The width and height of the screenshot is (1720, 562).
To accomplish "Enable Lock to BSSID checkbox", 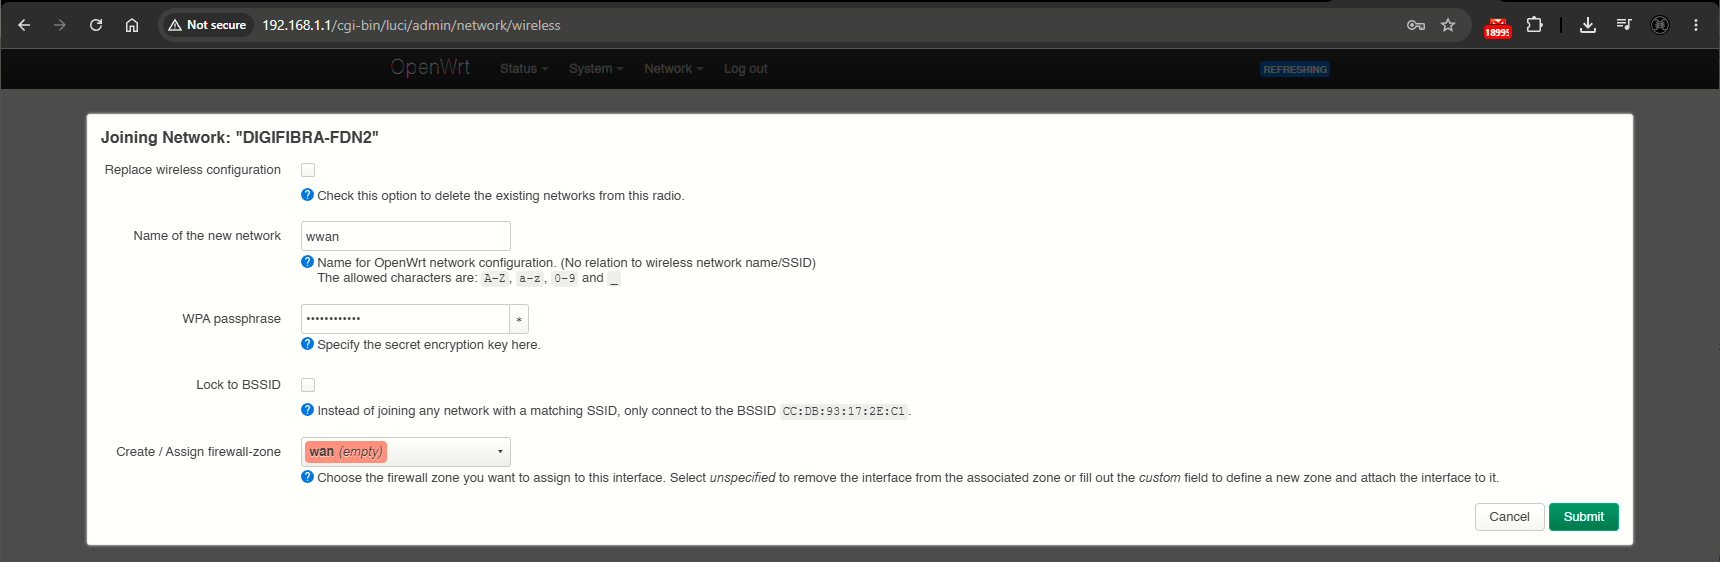I will [x=308, y=385].
